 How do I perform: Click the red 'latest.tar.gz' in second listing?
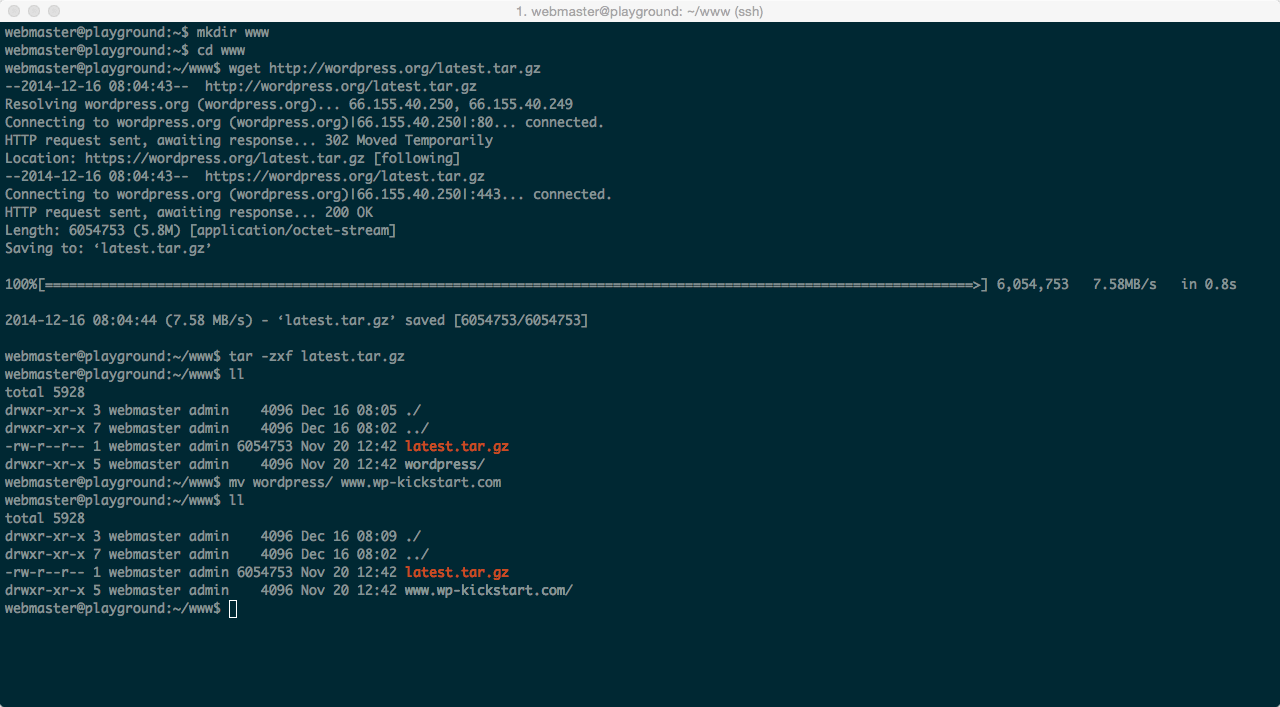[457, 572]
